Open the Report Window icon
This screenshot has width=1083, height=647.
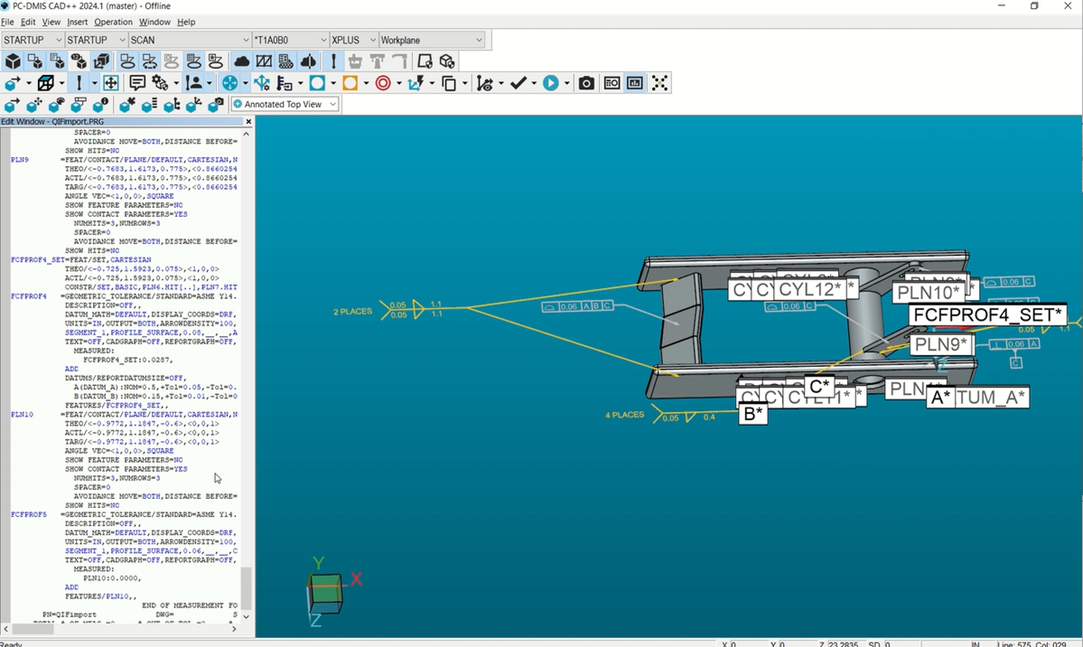coord(612,82)
